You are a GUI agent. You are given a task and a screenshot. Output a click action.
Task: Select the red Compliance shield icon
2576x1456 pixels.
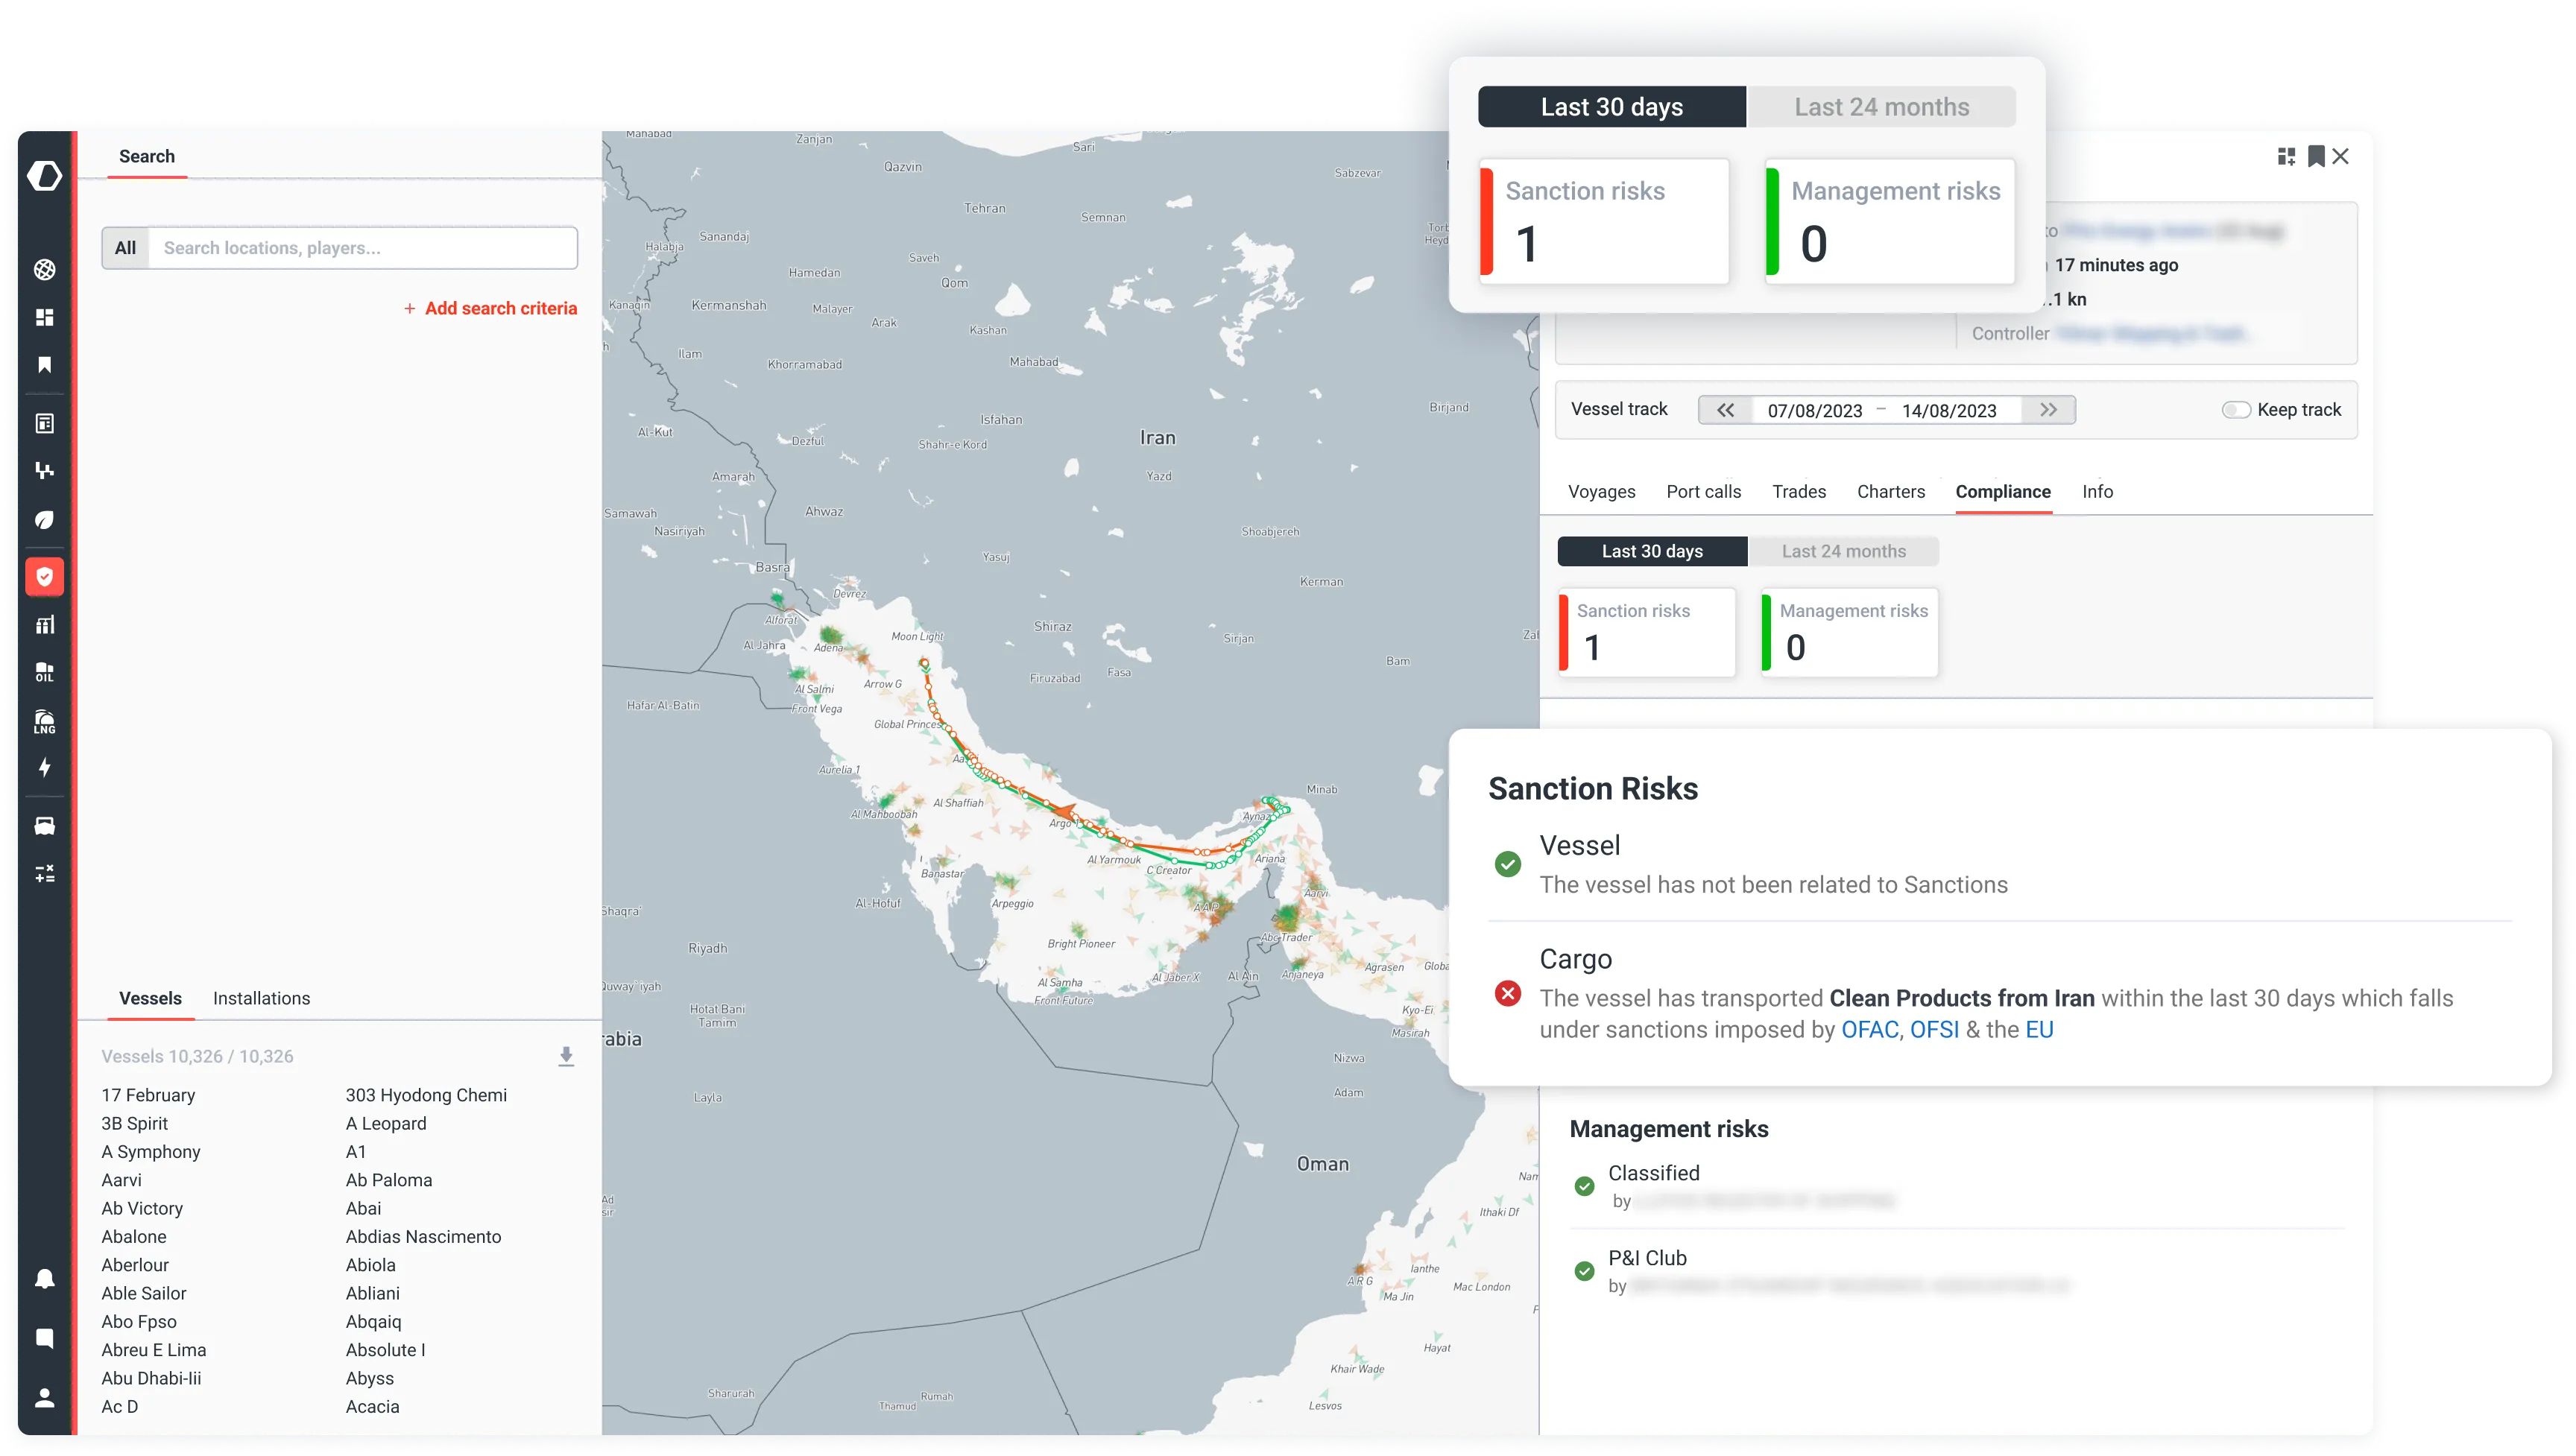[x=44, y=576]
